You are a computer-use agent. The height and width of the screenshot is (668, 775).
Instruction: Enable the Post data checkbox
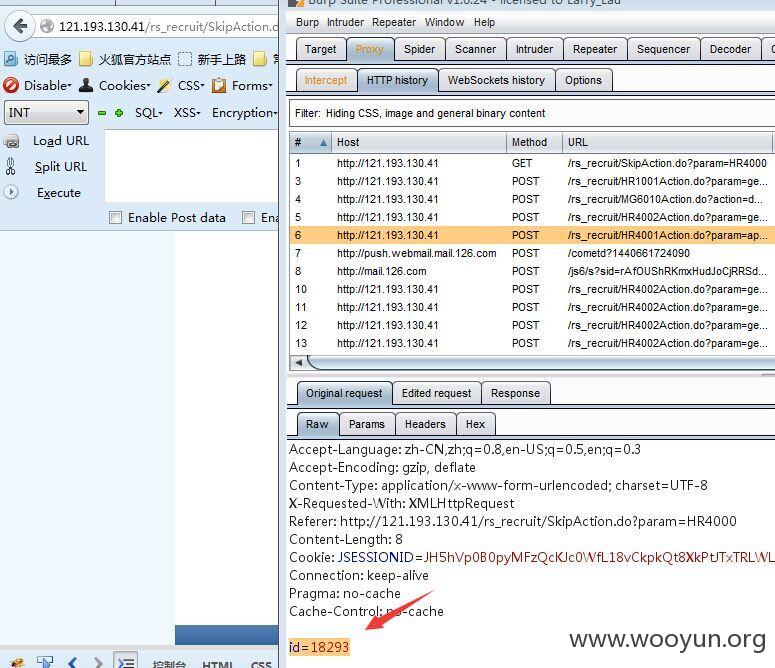tap(115, 217)
